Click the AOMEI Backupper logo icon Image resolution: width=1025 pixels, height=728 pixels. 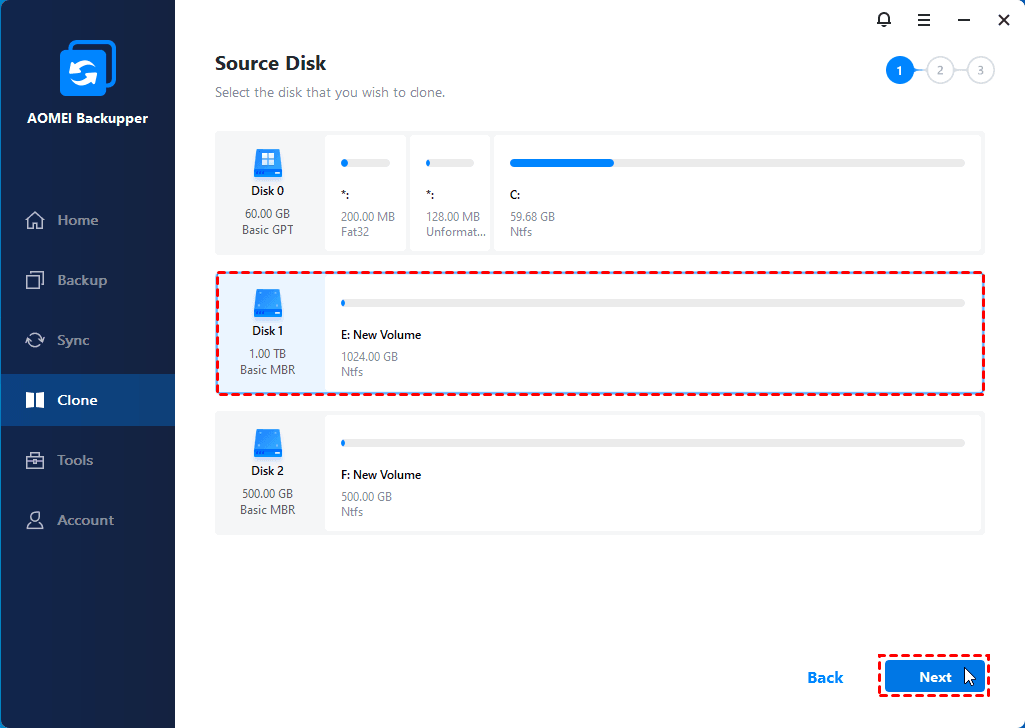click(87, 70)
